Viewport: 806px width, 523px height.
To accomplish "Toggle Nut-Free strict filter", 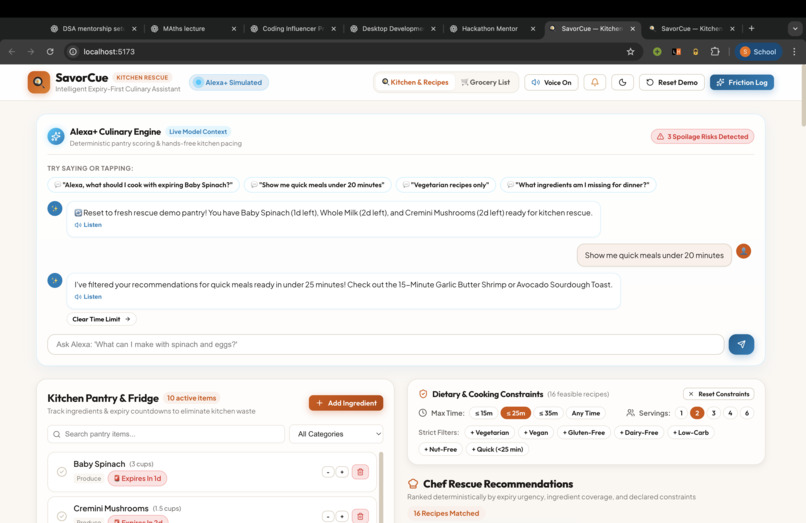I will coord(441,449).
